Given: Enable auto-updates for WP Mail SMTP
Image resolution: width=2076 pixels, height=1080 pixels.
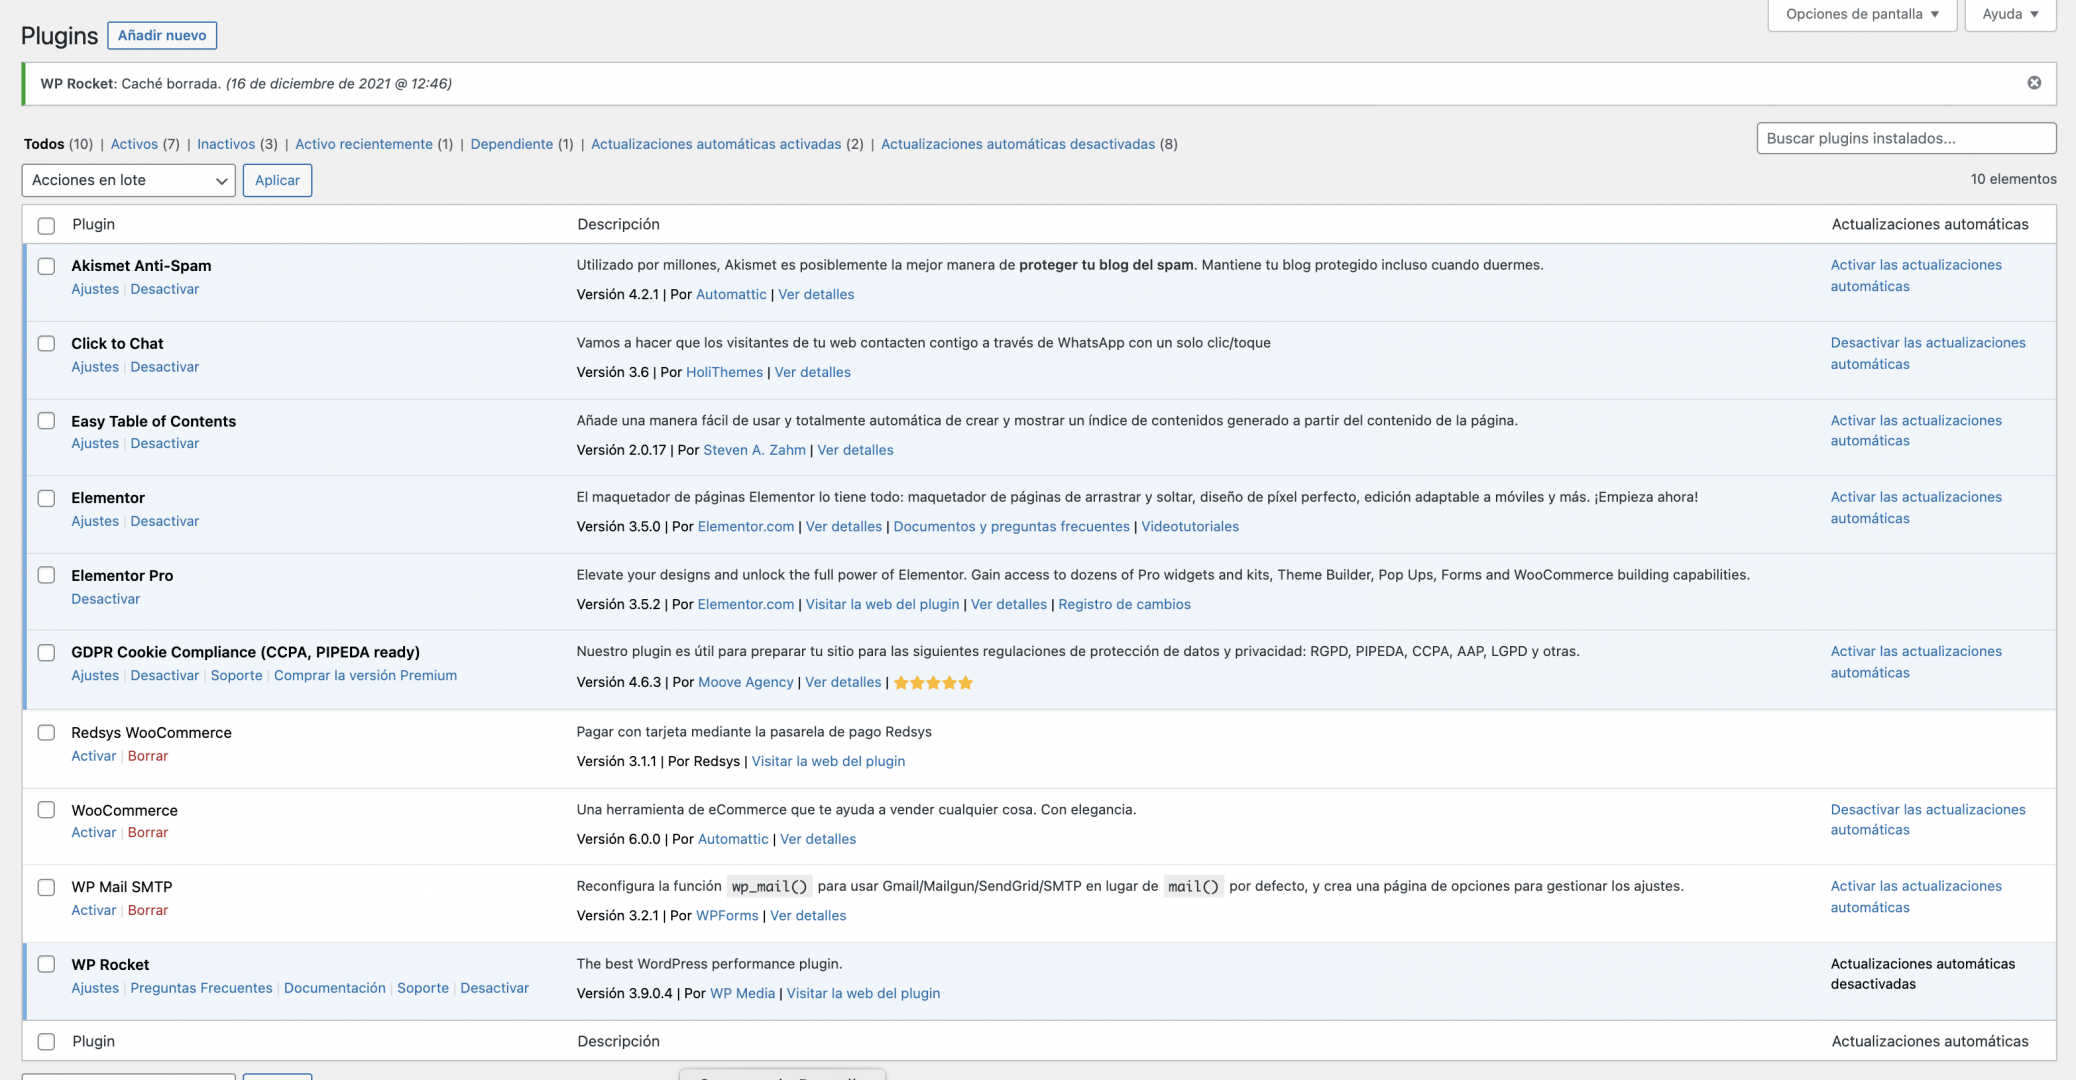Looking at the screenshot, I should pyautogui.click(x=1916, y=896).
